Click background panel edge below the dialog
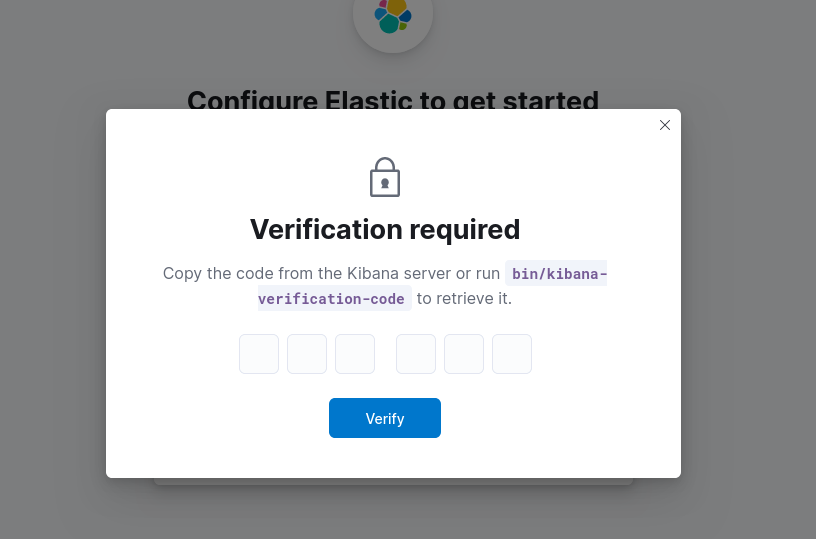Image resolution: width=816 pixels, height=539 pixels. [x=393, y=482]
